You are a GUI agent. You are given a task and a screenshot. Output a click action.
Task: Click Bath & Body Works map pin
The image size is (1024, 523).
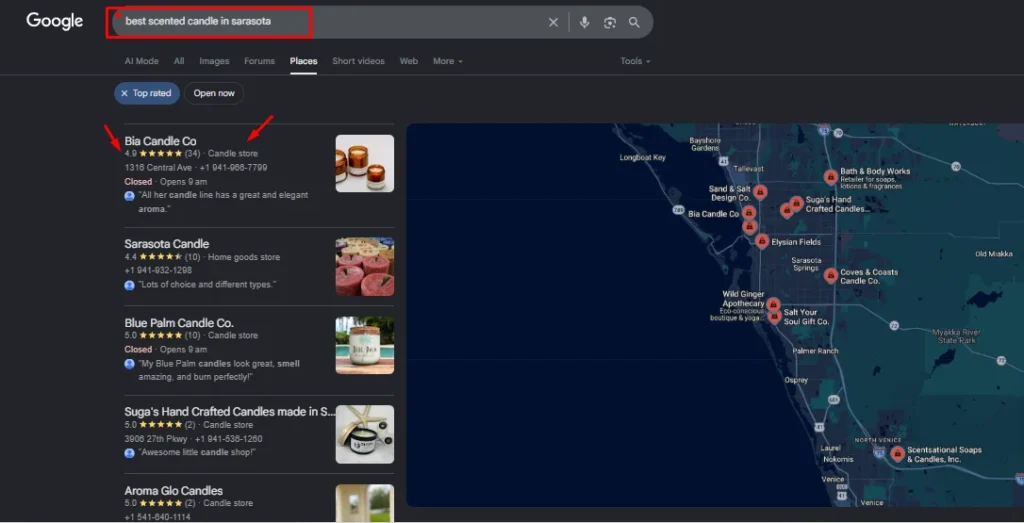(831, 177)
